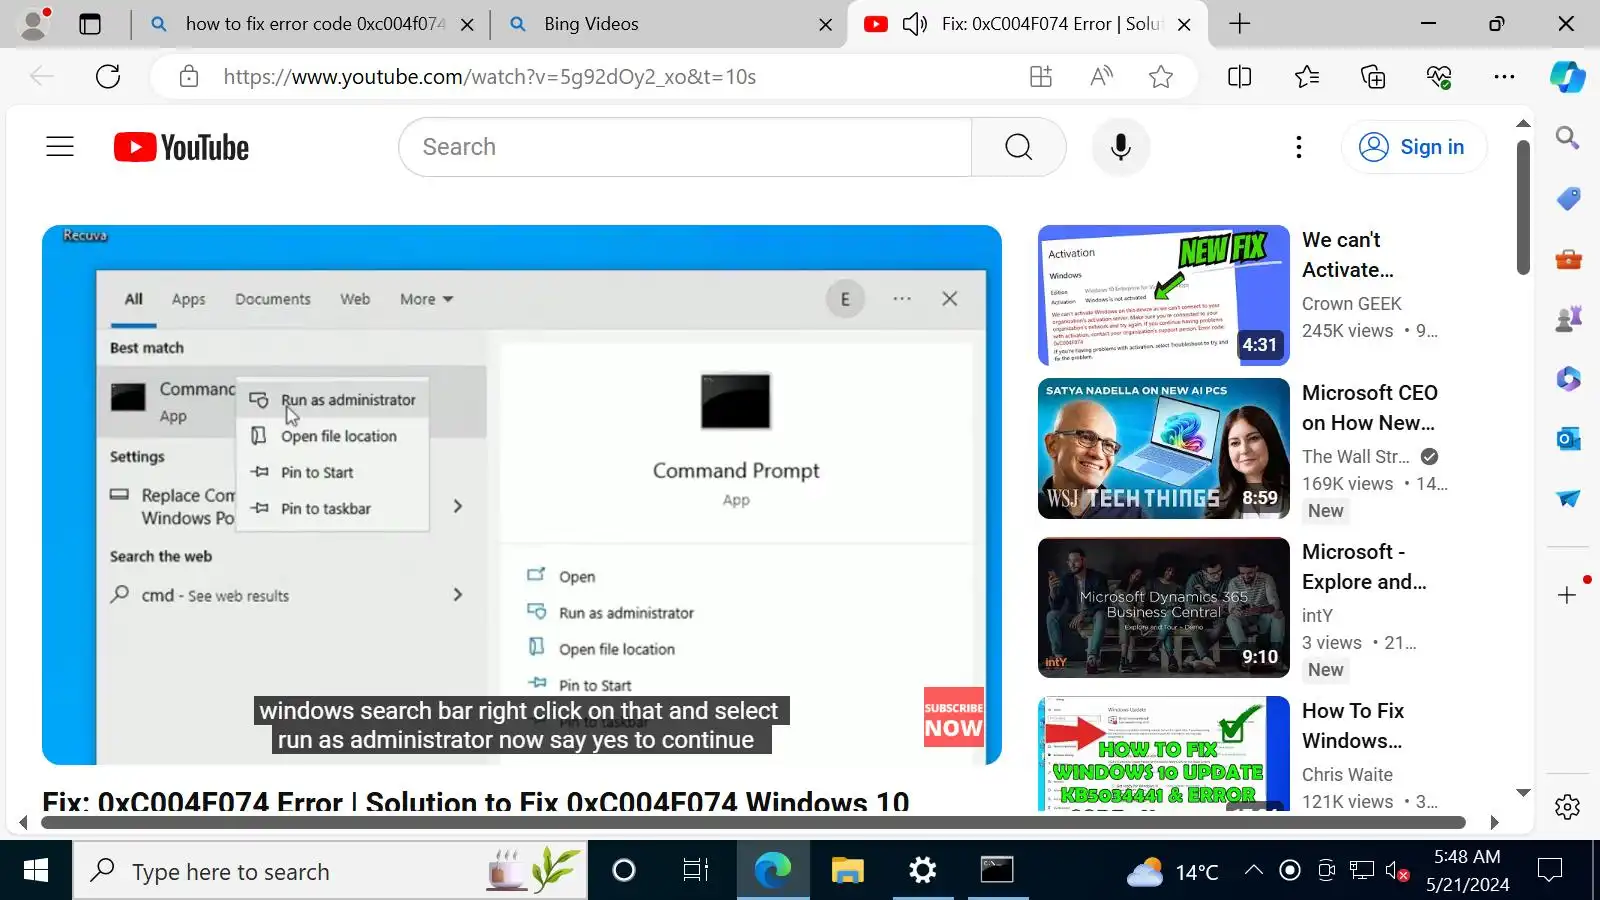This screenshot has width=1600, height=900.
Task: Open the Command Prompt taskbar icon
Action: (x=996, y=871)
